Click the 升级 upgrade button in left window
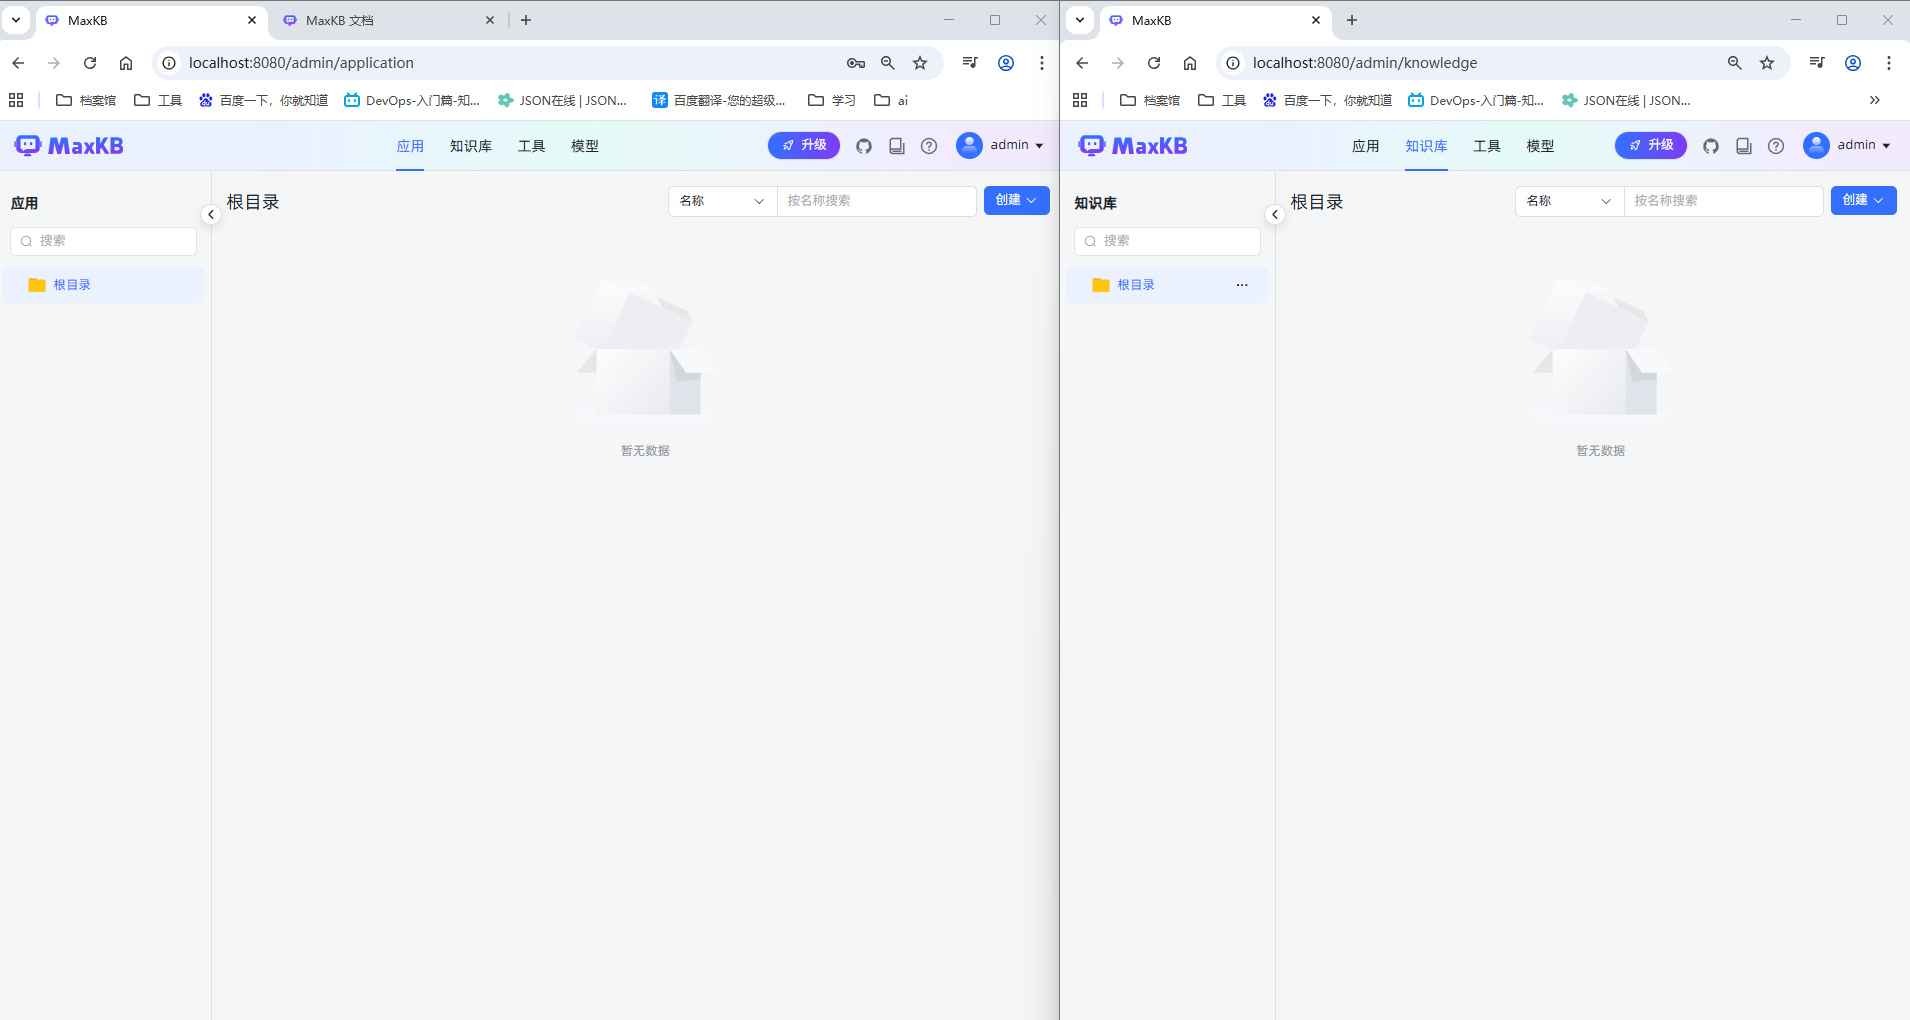1910x1020 pixels. (x=804, y=146)
